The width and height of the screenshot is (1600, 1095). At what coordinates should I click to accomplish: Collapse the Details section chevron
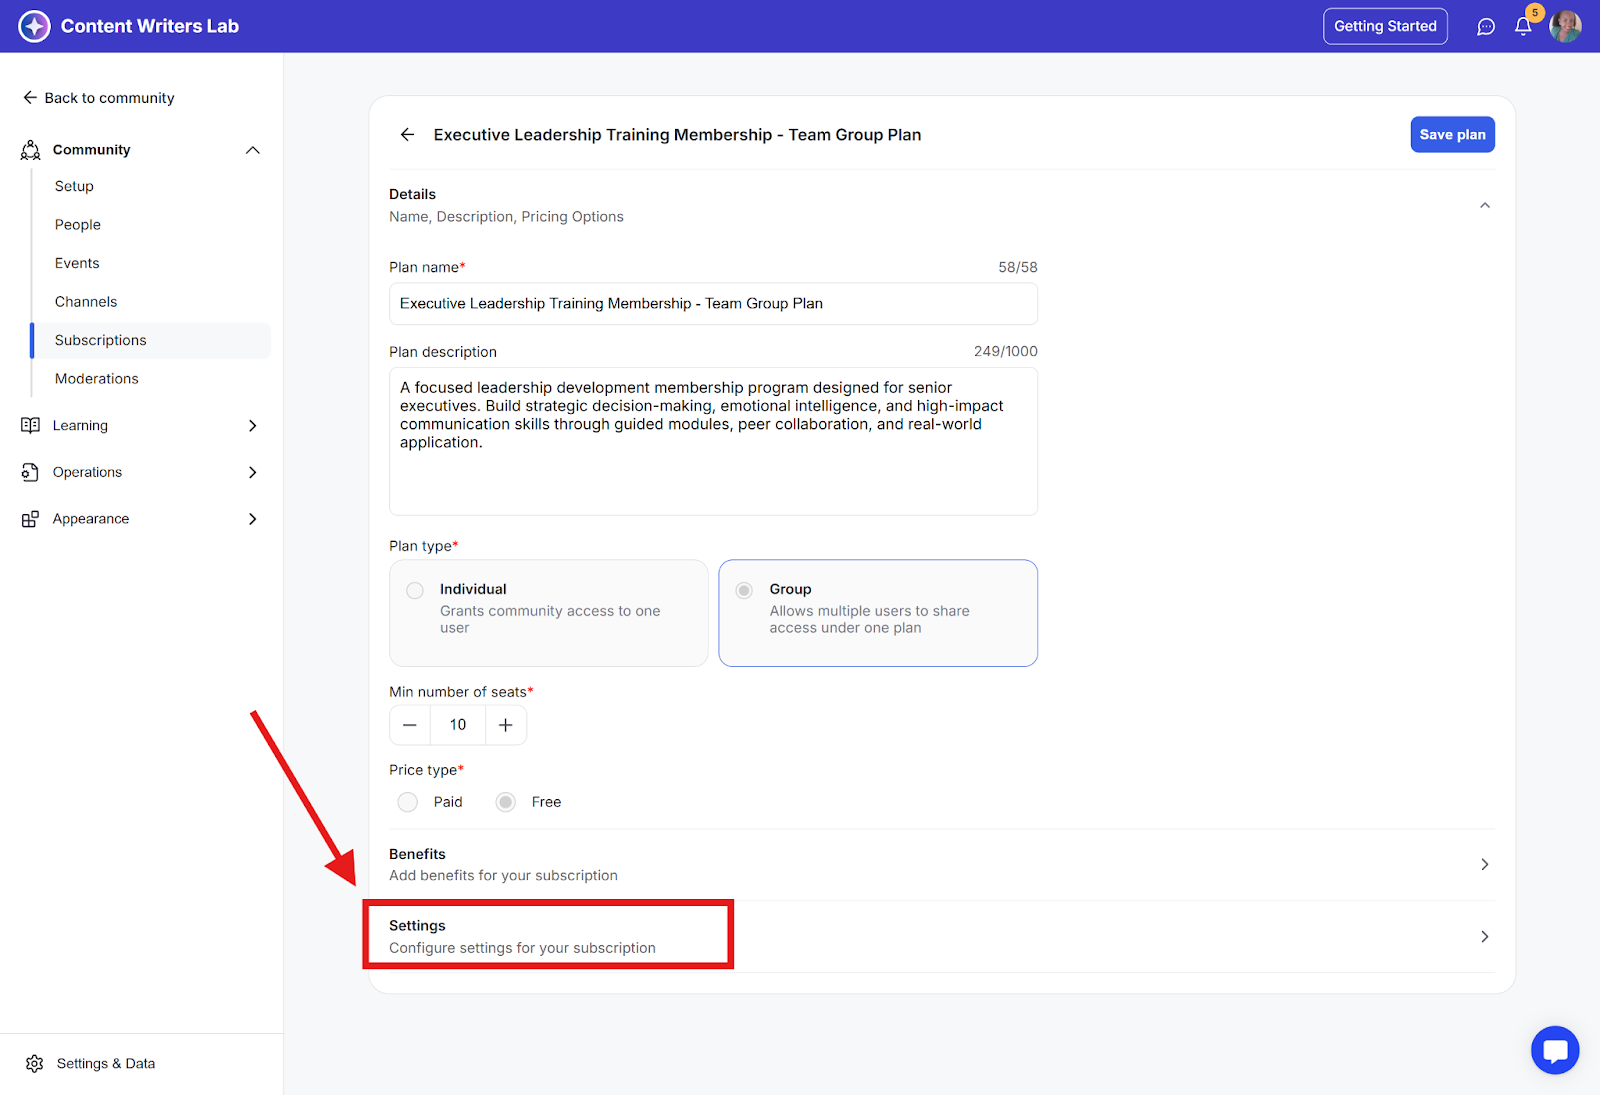click(1485, 205)
